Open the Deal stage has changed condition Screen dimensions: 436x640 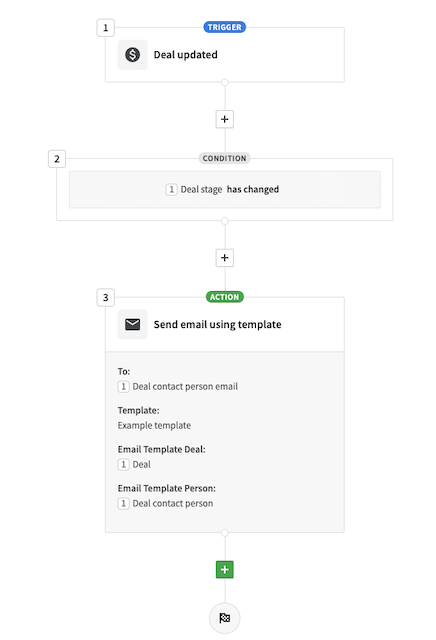click(225, 189)
